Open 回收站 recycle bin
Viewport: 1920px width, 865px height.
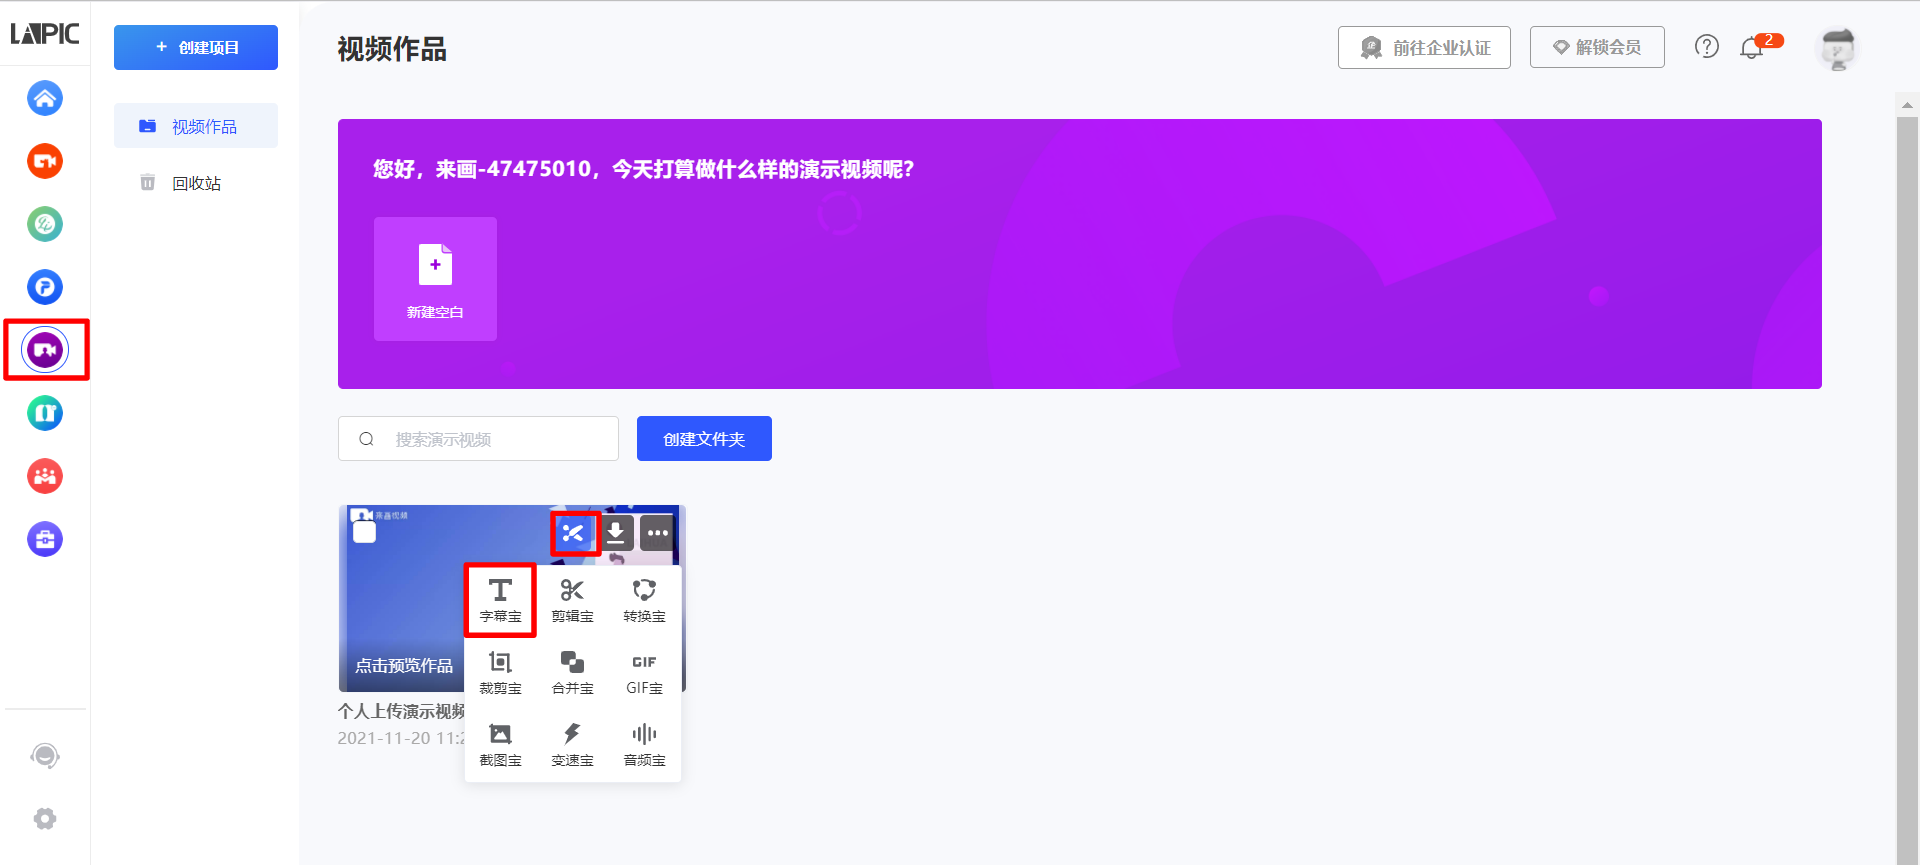196,183
